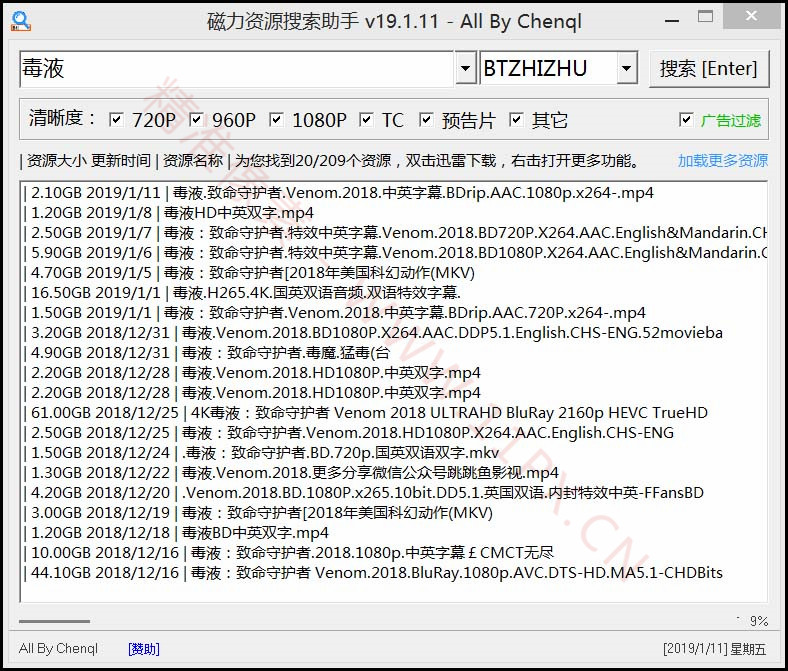Click the 资源大小 sort header

pyautogui.click(x=56, y=160)
